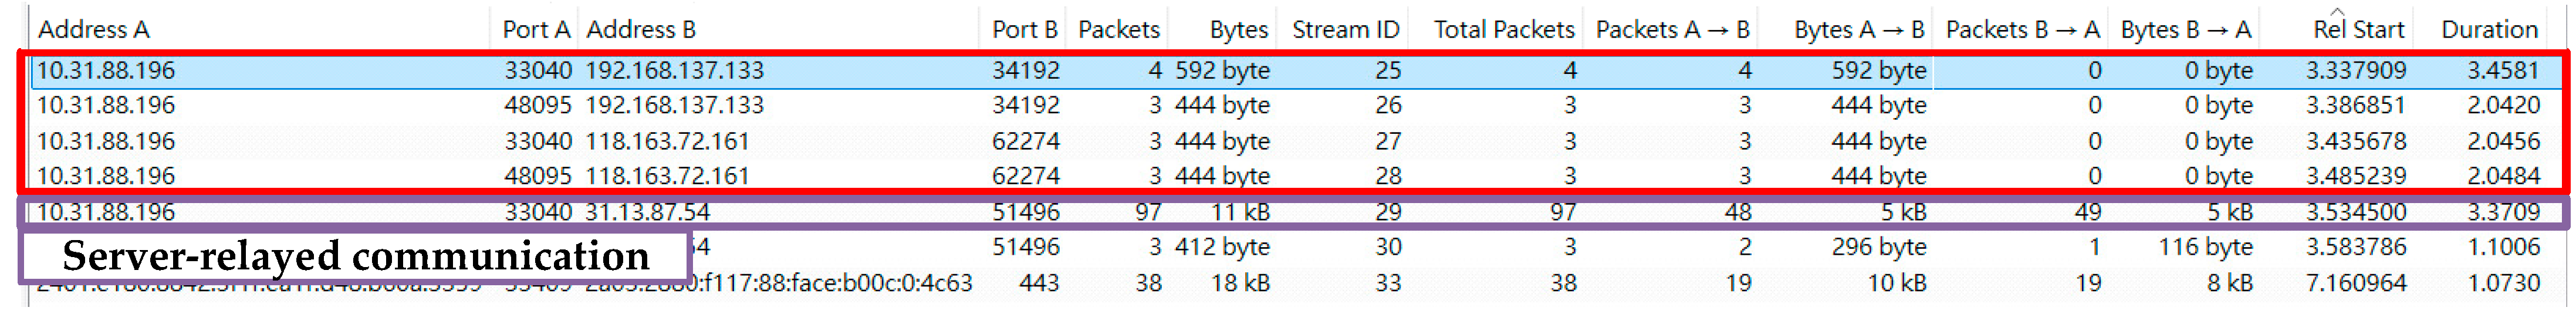
Task: Click the Port B column header
Action: coord(1024,30)
